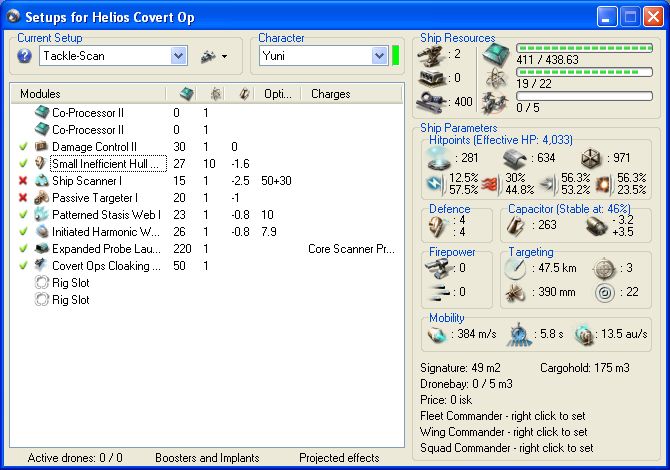Screen dimensions: 670x470
Task: Click the calibration icon showing 400
Action: [x=431, y=102]
